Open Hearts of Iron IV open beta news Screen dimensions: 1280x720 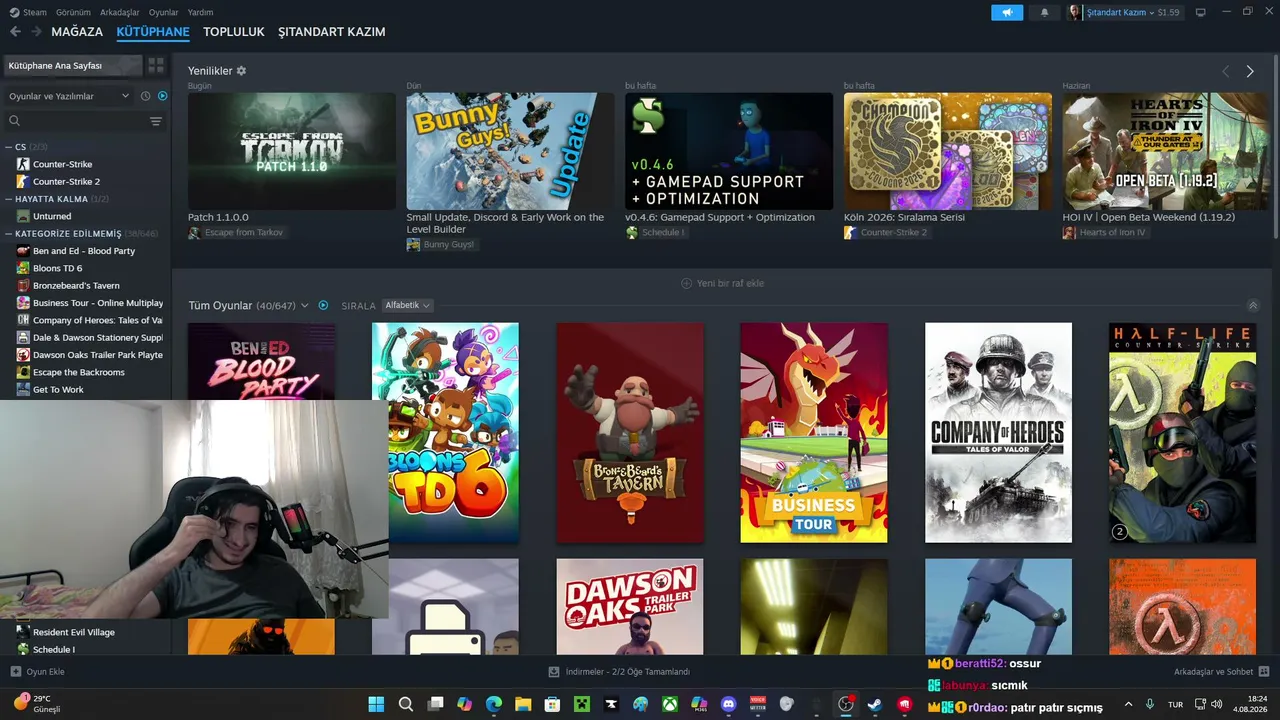1166,151
